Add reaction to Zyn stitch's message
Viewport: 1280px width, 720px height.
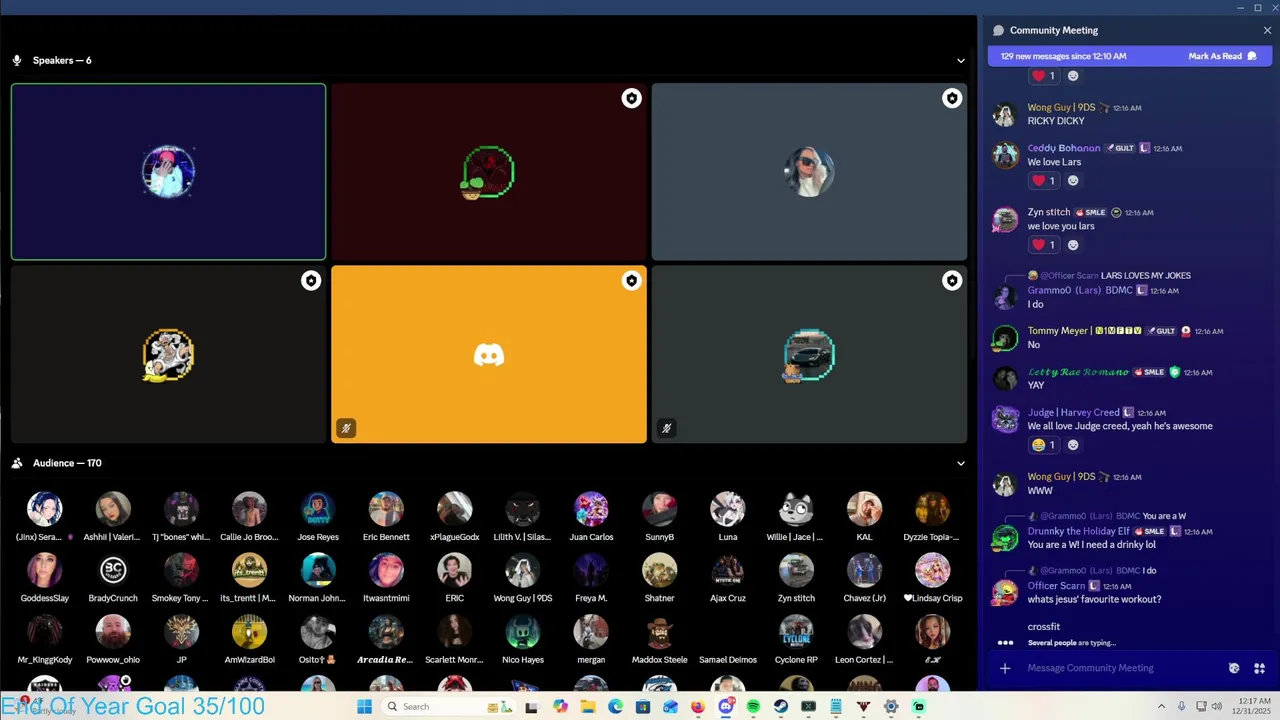point(1073,245)
